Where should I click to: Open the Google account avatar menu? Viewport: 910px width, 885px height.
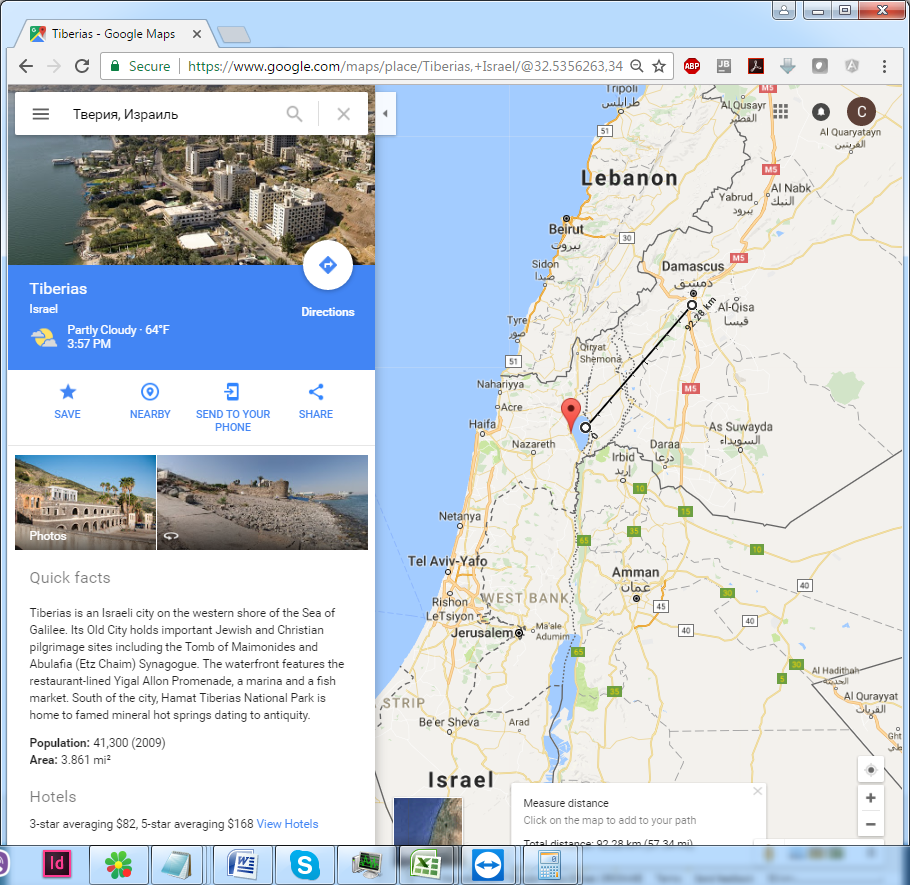(x=861, y=112)
